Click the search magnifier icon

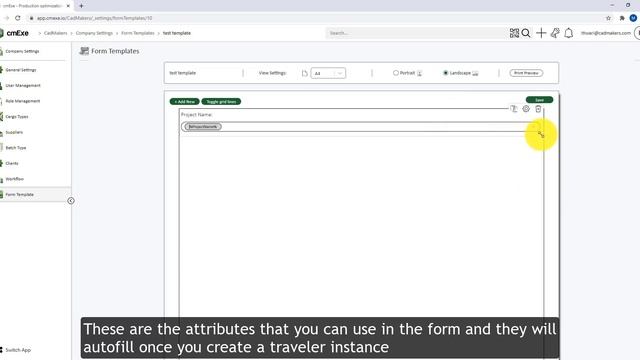tap(526, 33)
